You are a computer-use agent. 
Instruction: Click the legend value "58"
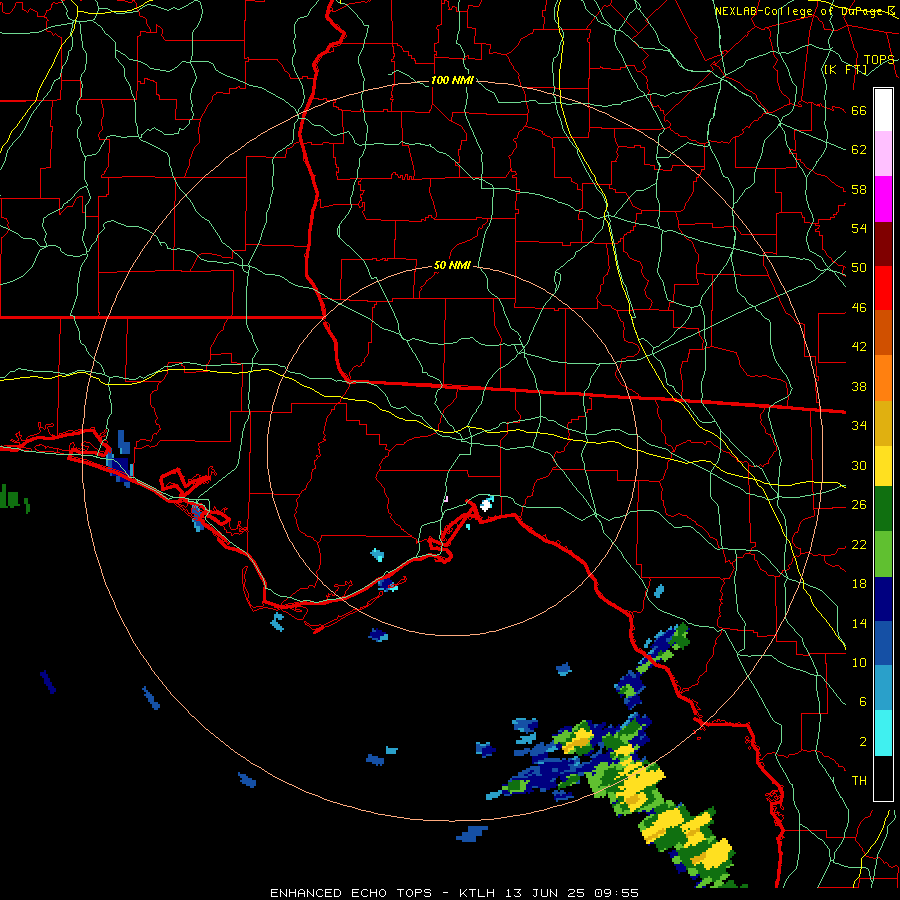pyautogui.click(x=859, y=189)
